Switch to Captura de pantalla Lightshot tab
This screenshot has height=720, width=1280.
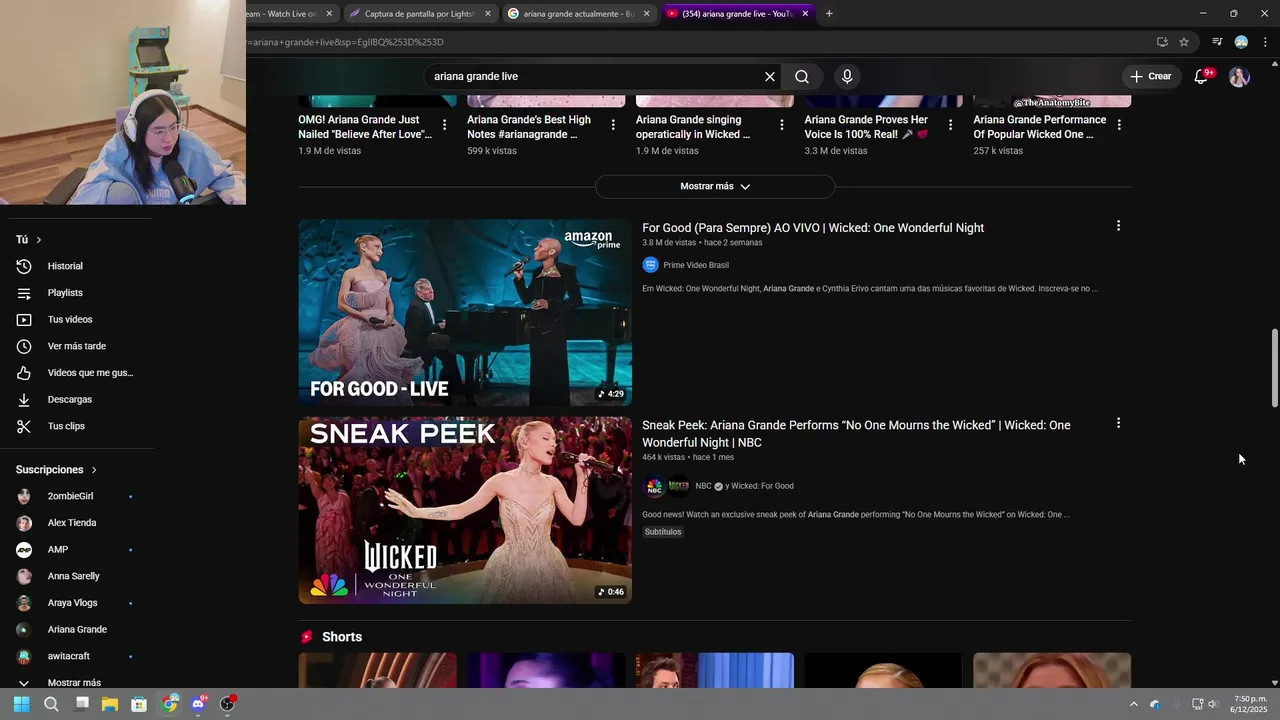click(420, 14)
